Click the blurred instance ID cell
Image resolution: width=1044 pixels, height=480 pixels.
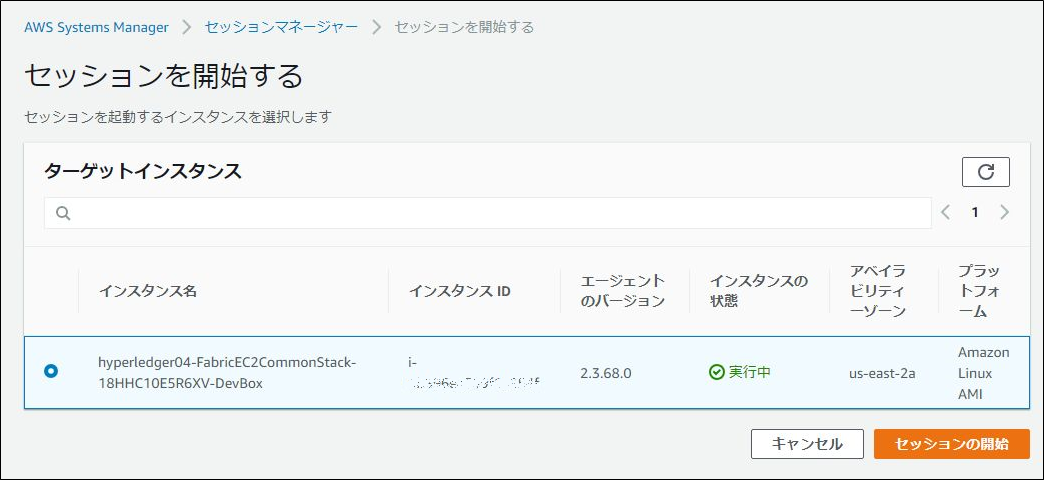[474, 373]
